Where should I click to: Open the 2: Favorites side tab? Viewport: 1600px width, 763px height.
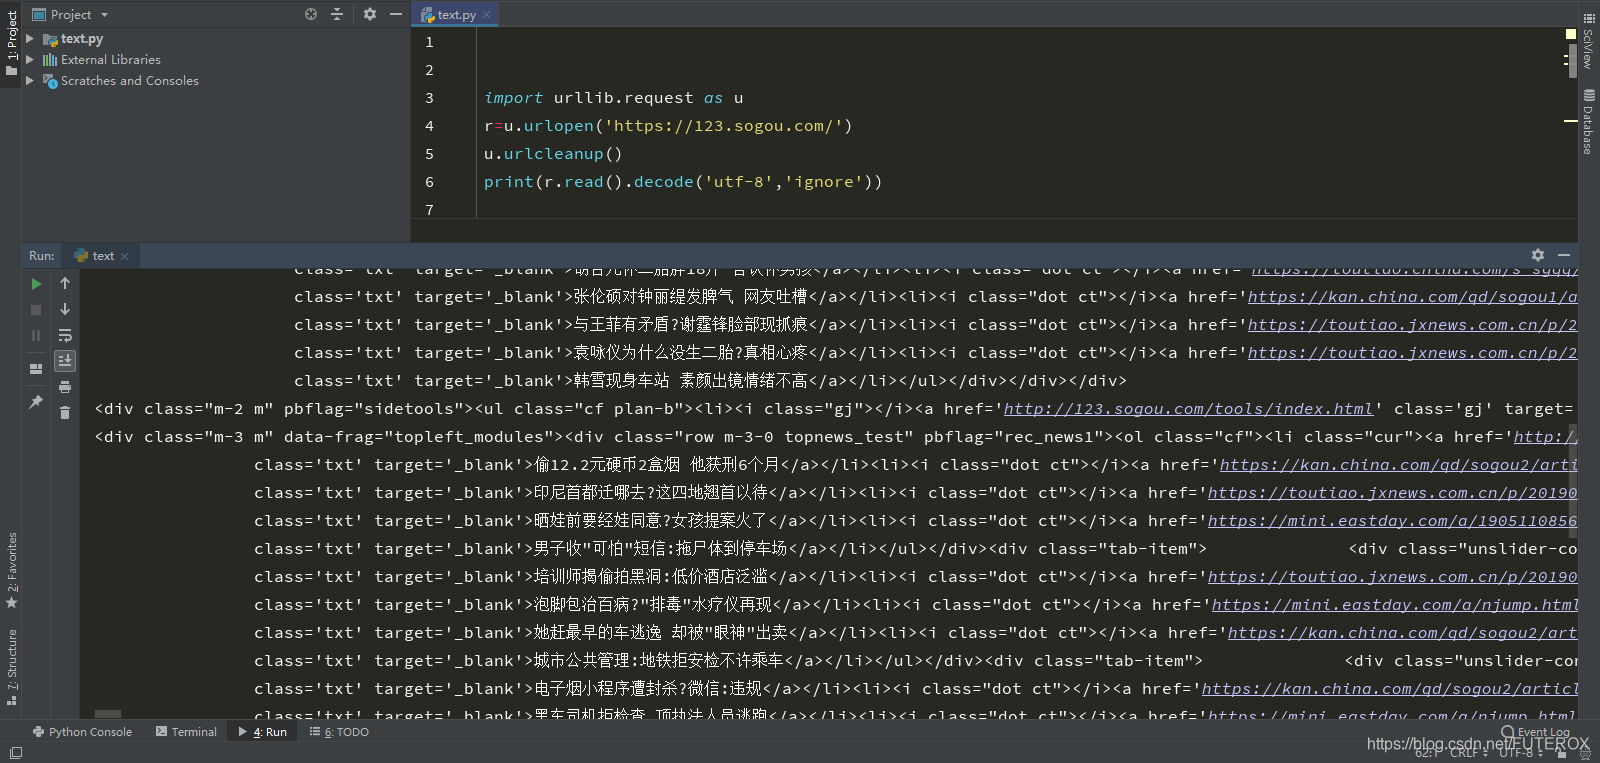coord(11,570)
